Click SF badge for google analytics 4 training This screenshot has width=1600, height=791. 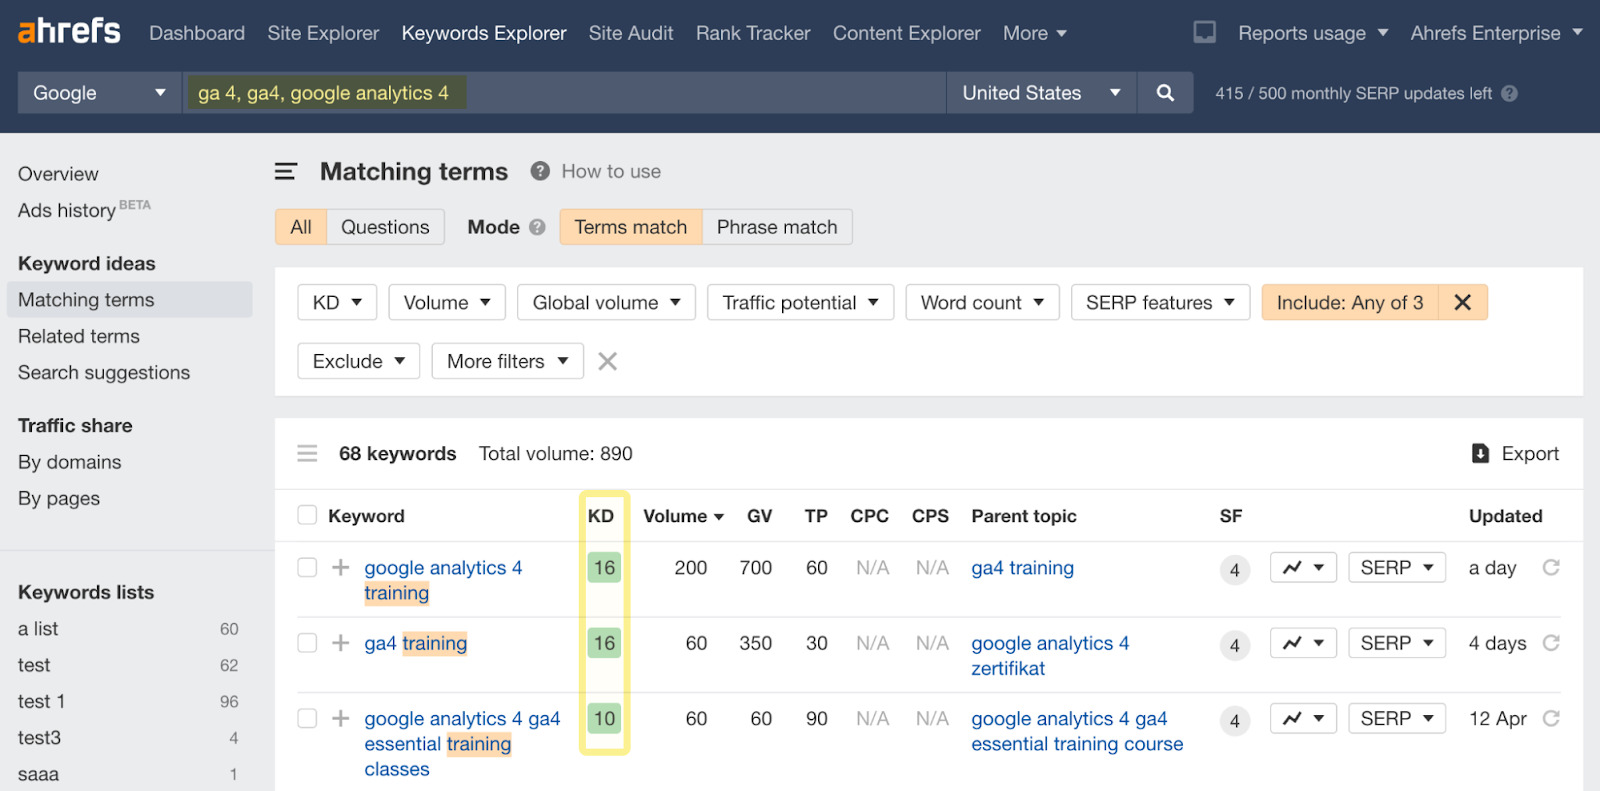coord(1235,570)
